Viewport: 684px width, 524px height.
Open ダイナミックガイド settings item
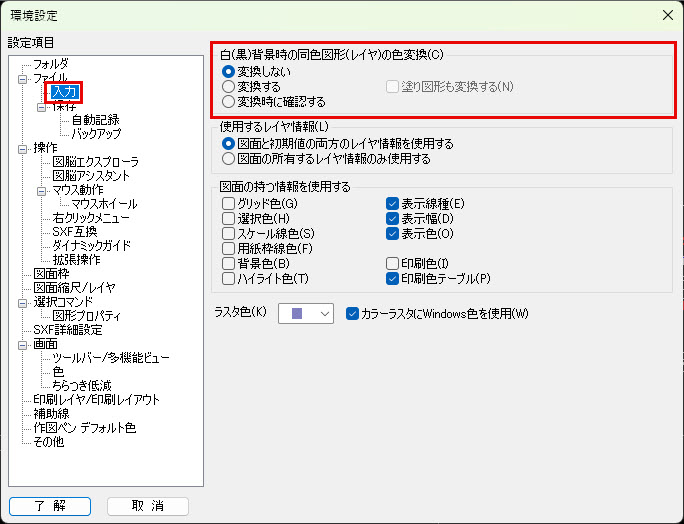(92, 246)
